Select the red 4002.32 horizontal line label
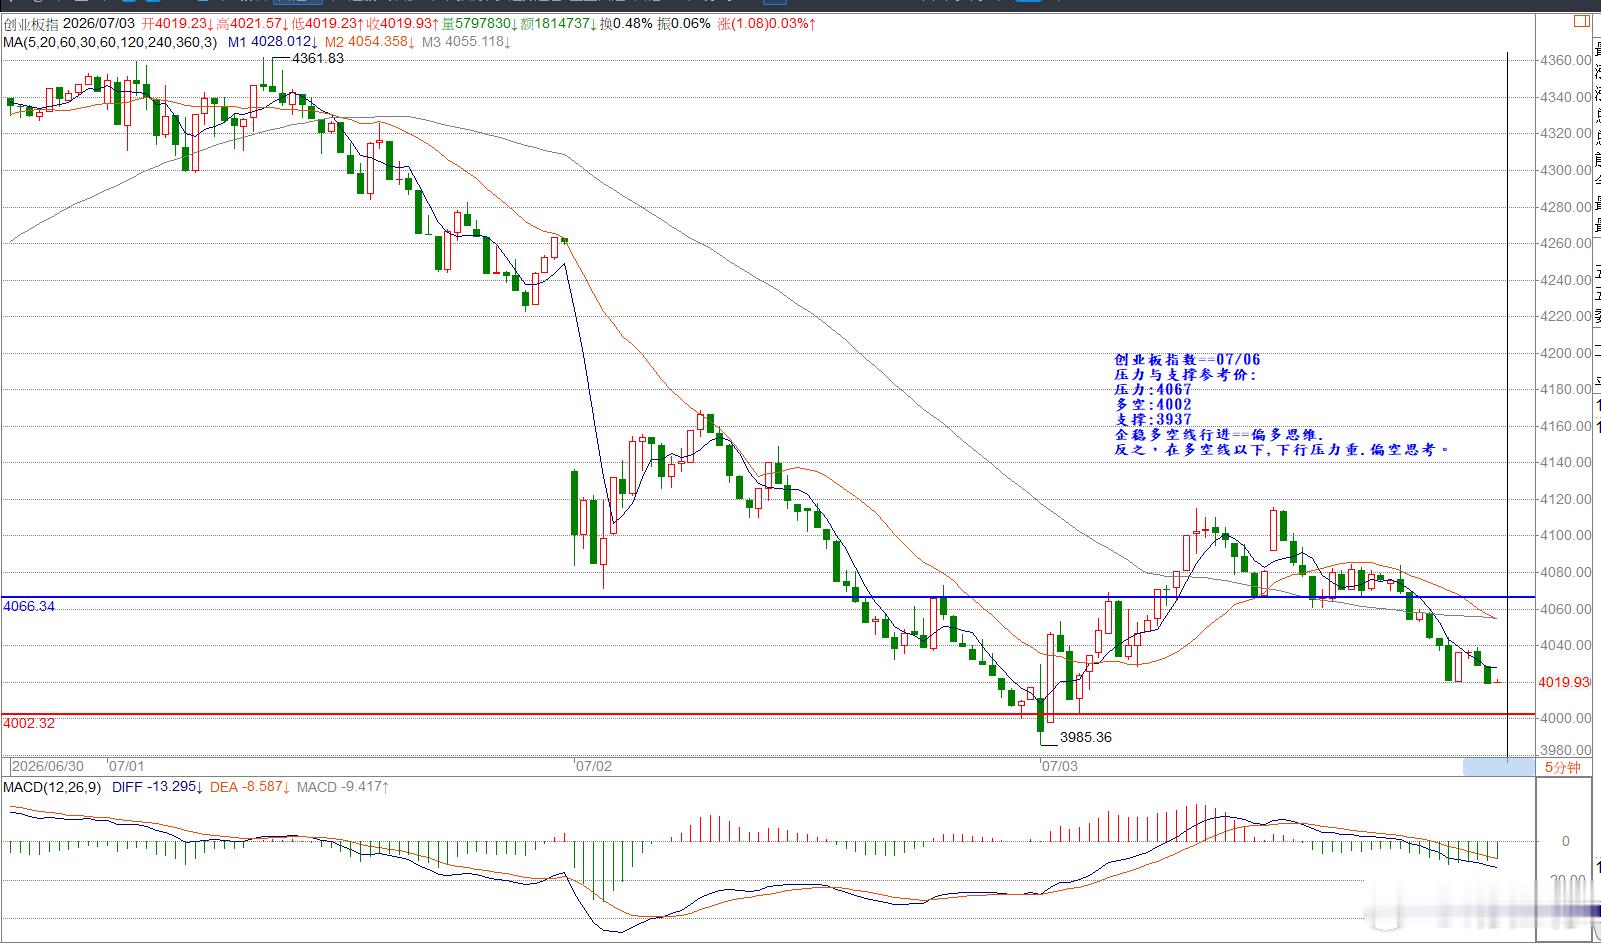Screen dimensions: 1601x947 [x=29, y=723]
